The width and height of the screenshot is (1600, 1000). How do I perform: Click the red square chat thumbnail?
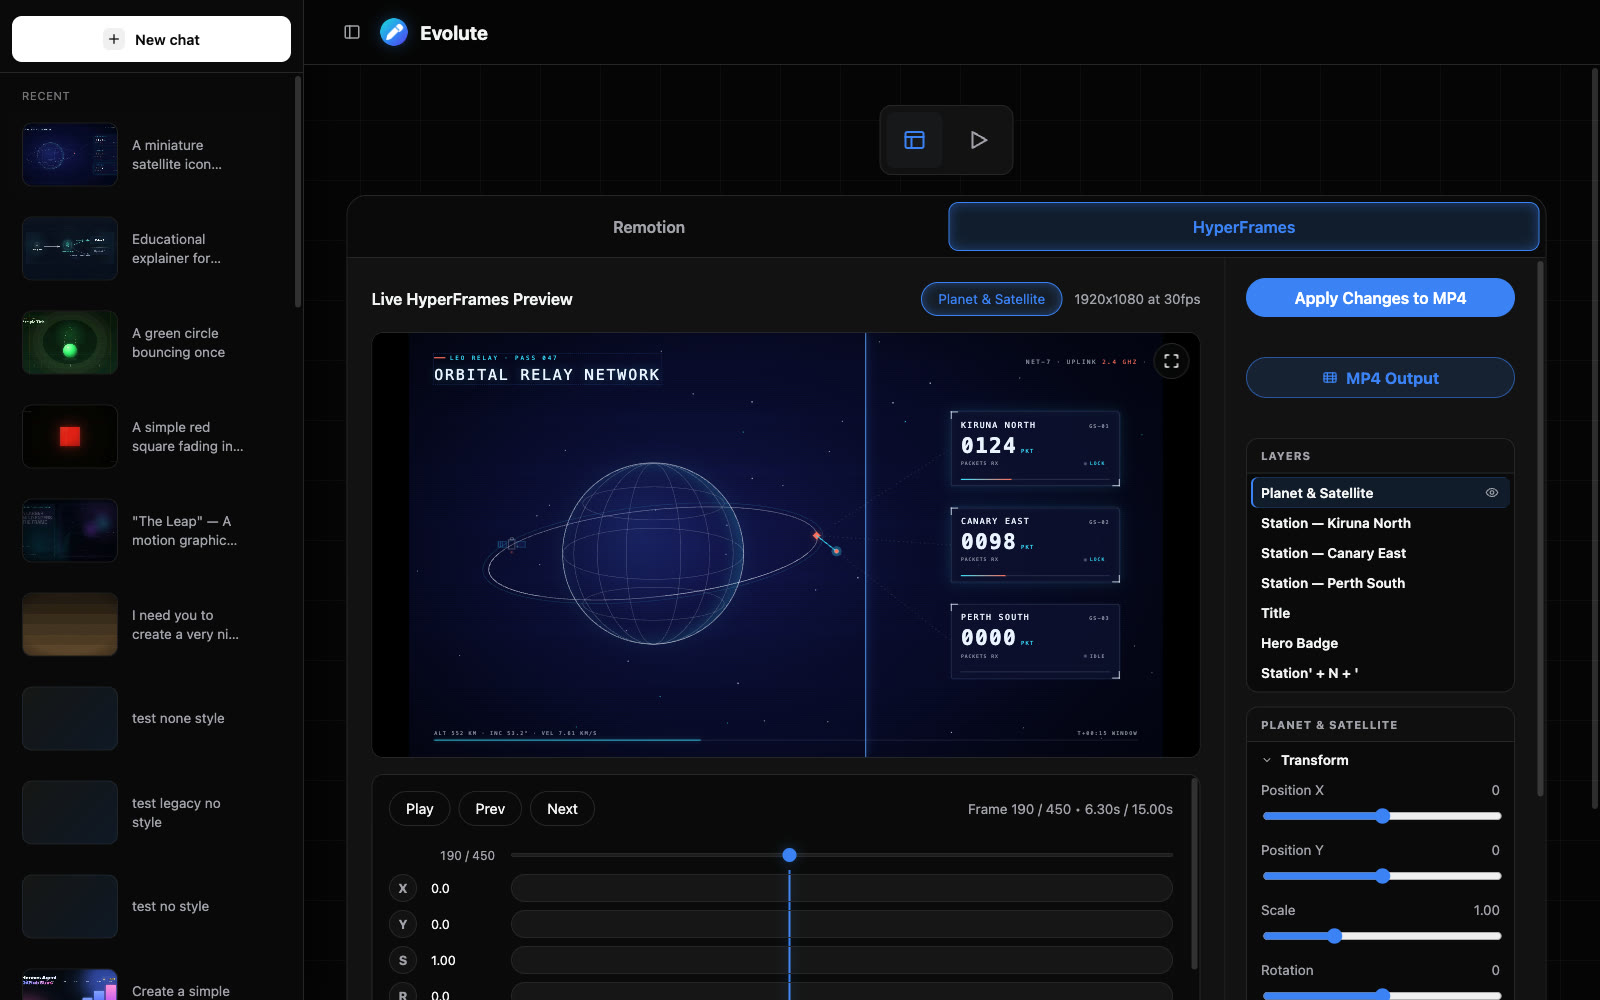70,436
